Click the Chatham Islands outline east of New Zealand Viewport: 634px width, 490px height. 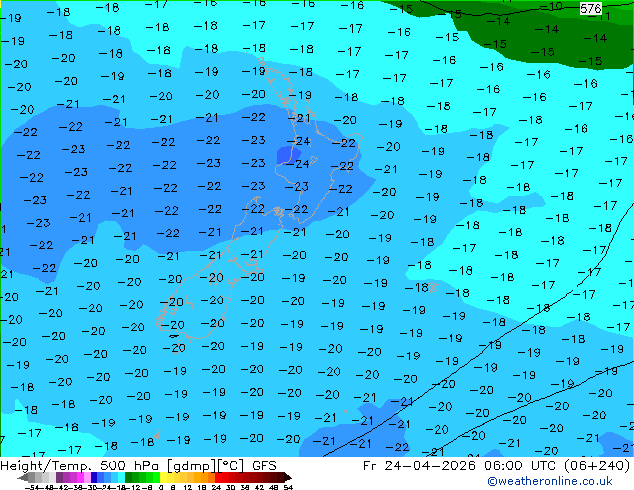[433, 287]
